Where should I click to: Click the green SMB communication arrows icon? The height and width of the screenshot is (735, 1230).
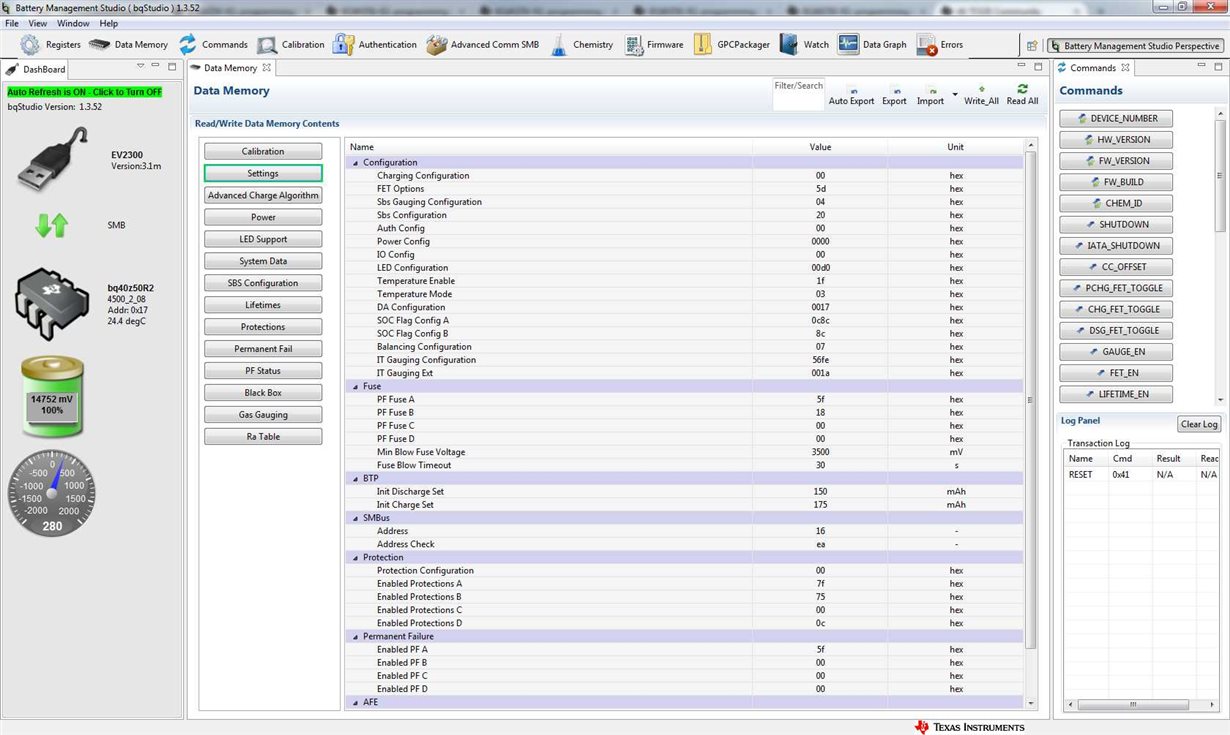pos(52,225)
